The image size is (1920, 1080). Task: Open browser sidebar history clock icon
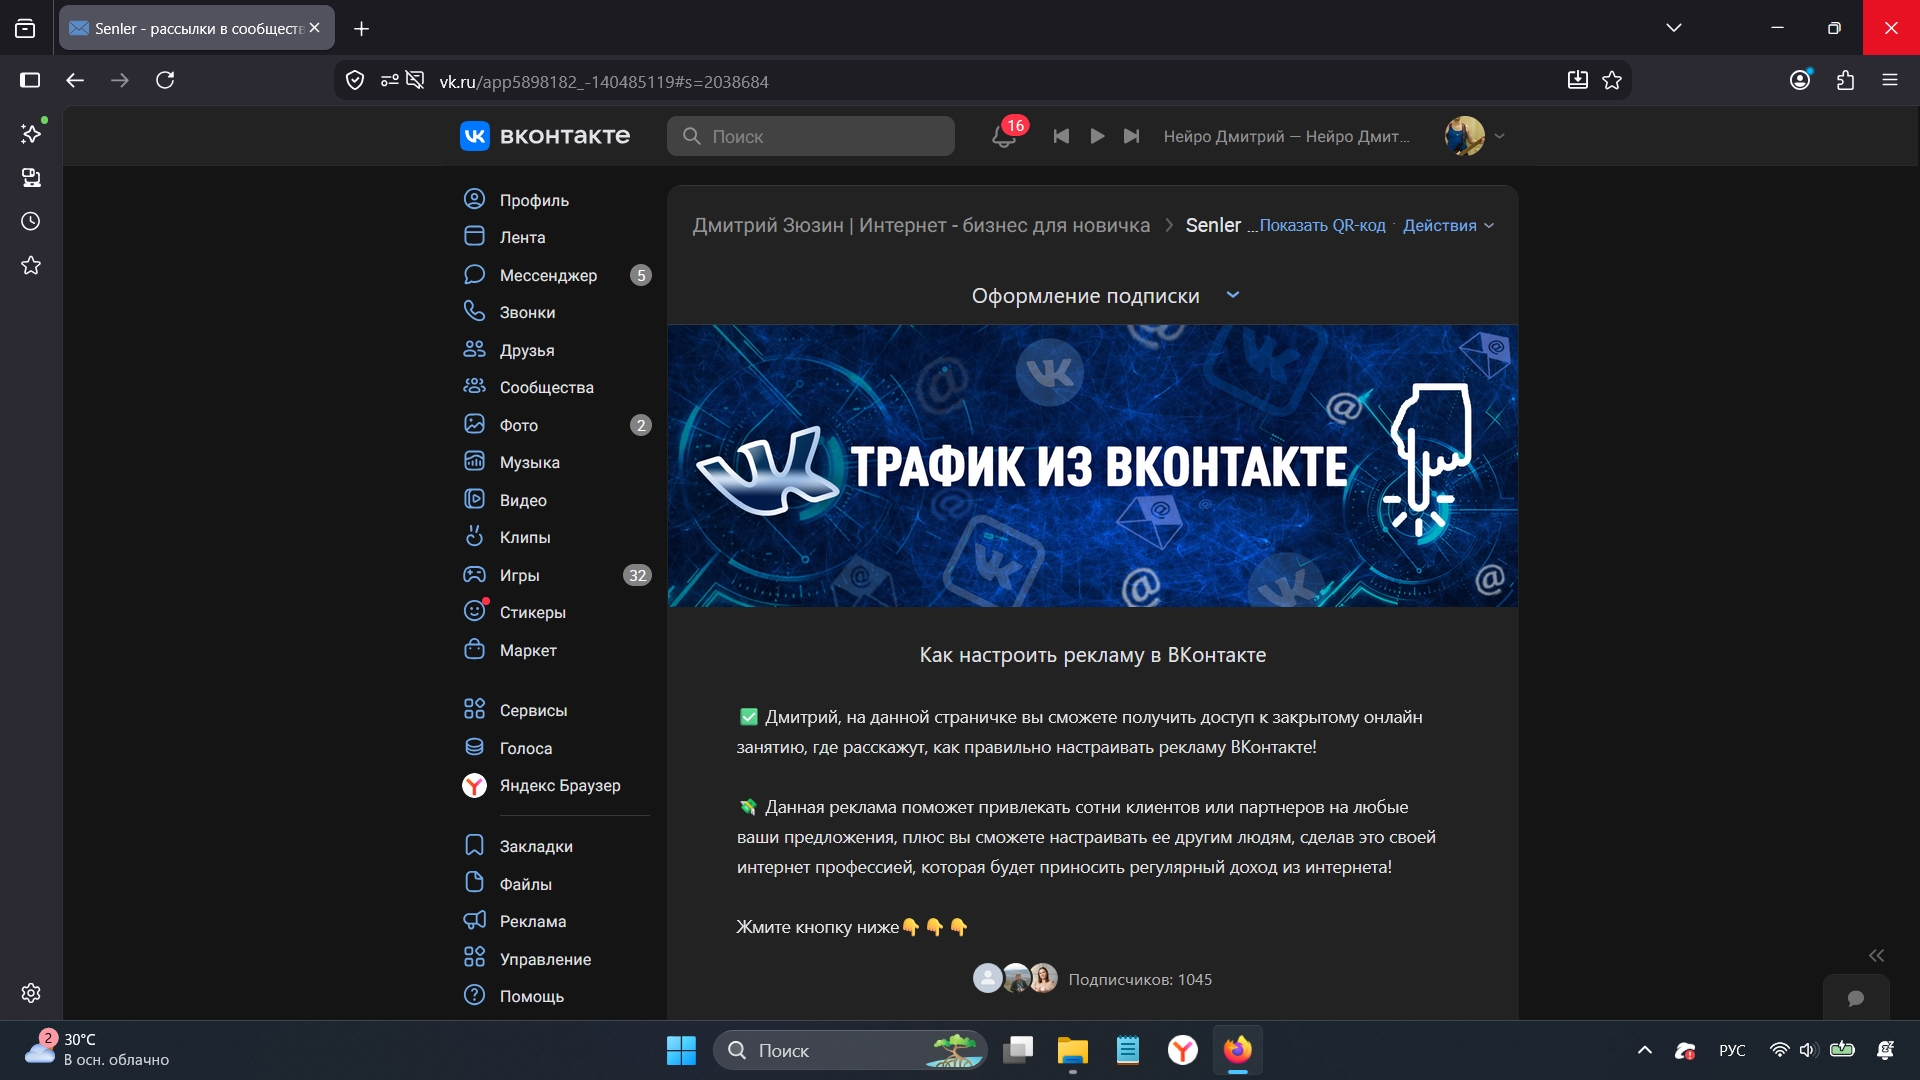tap(31, 221)
